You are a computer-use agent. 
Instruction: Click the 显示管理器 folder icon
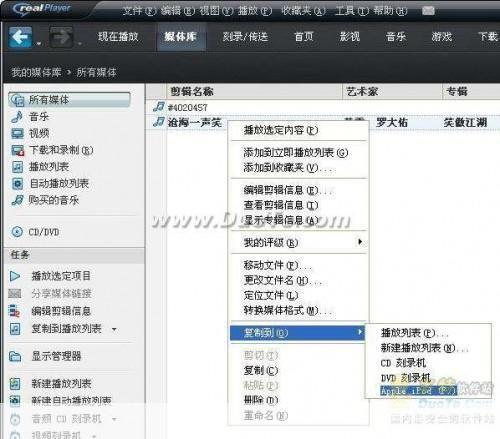15,356
